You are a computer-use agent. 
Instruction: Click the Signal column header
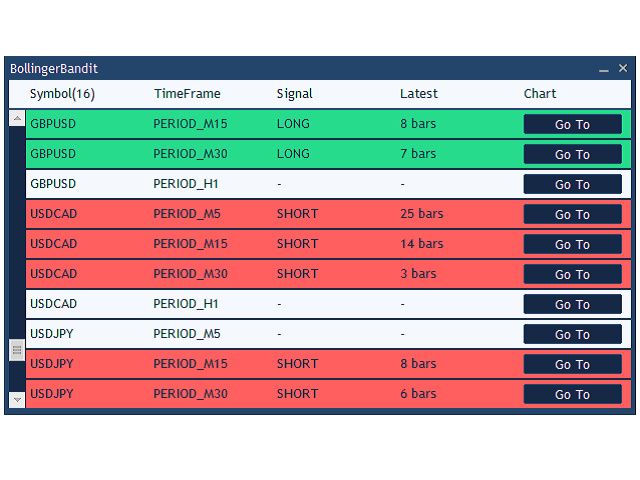coord(294,94)
